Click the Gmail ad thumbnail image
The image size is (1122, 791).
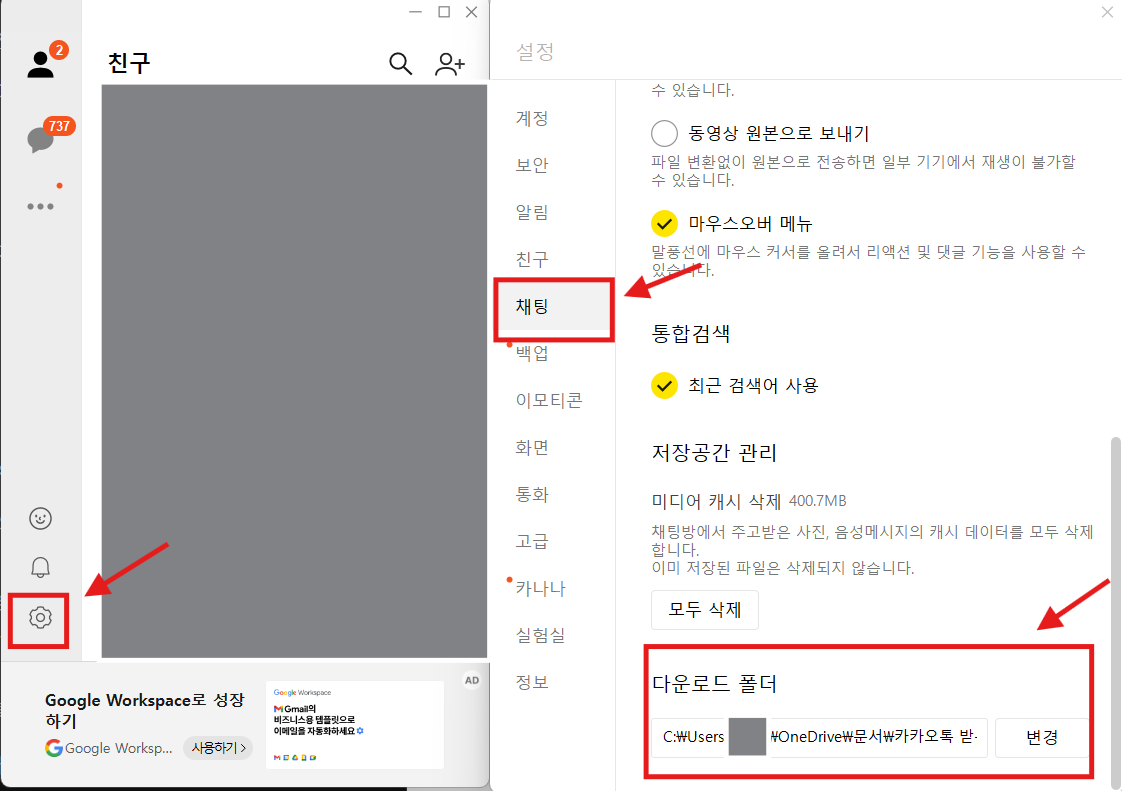click(355, 725)
